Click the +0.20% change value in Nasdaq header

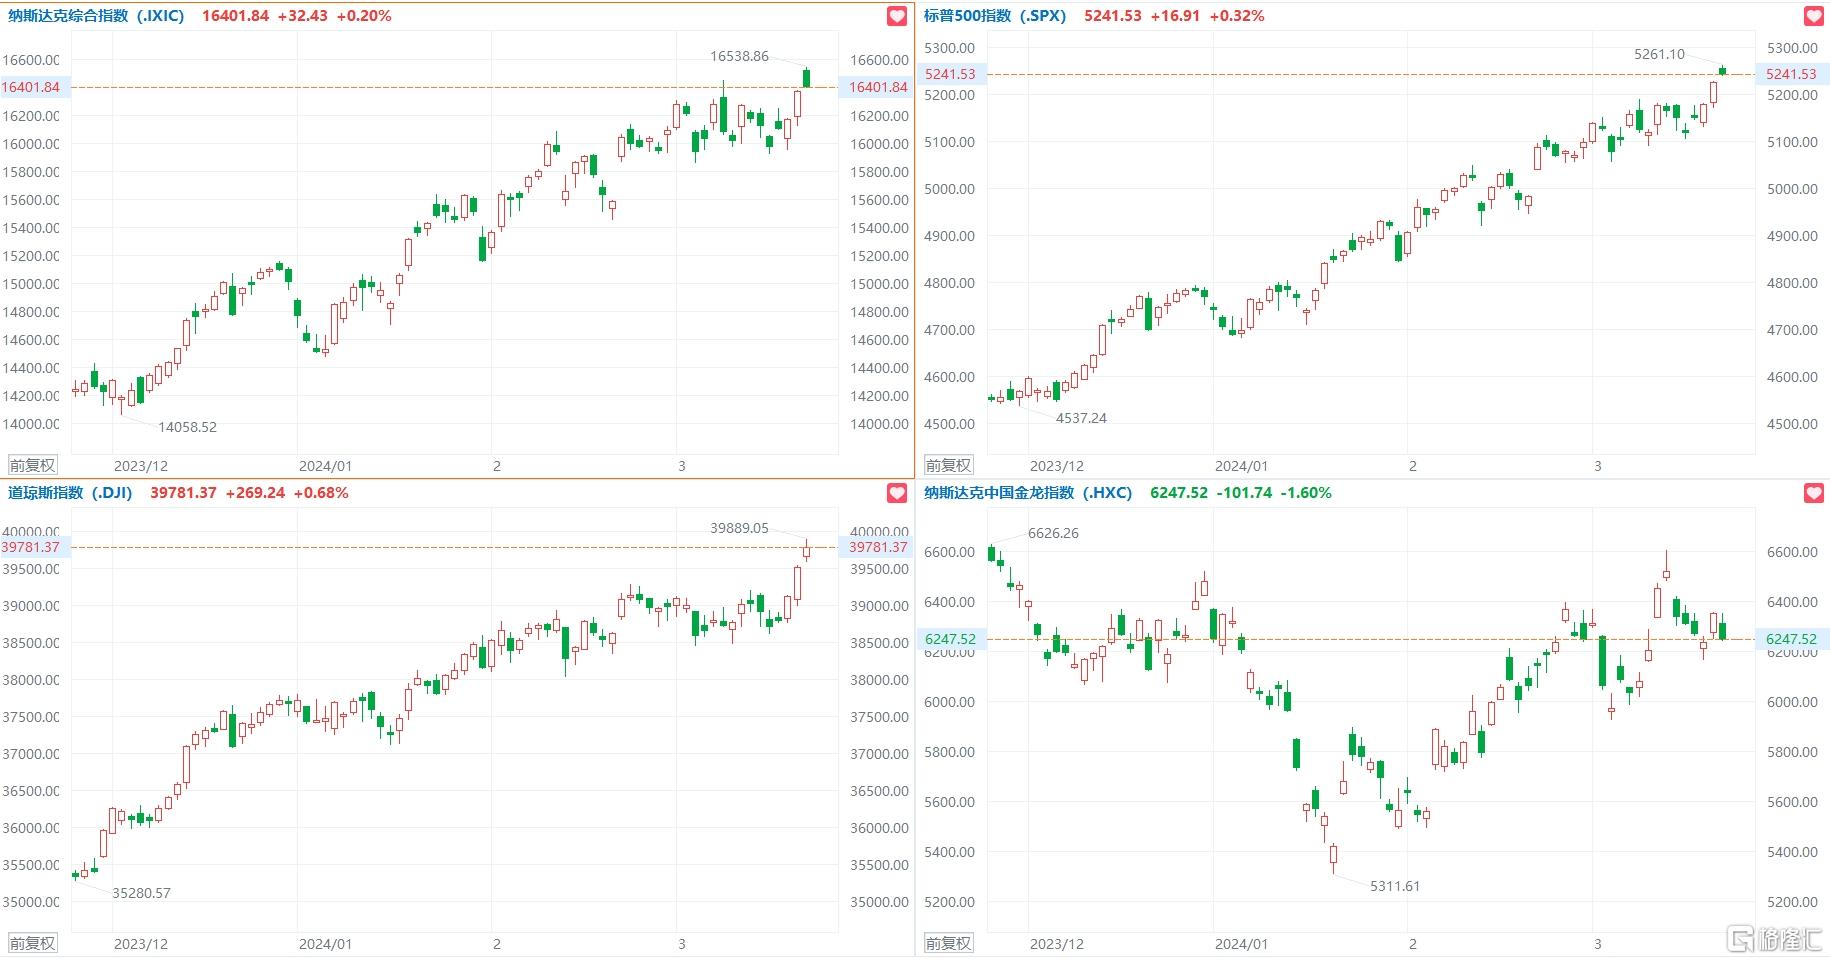click(364, 16)
